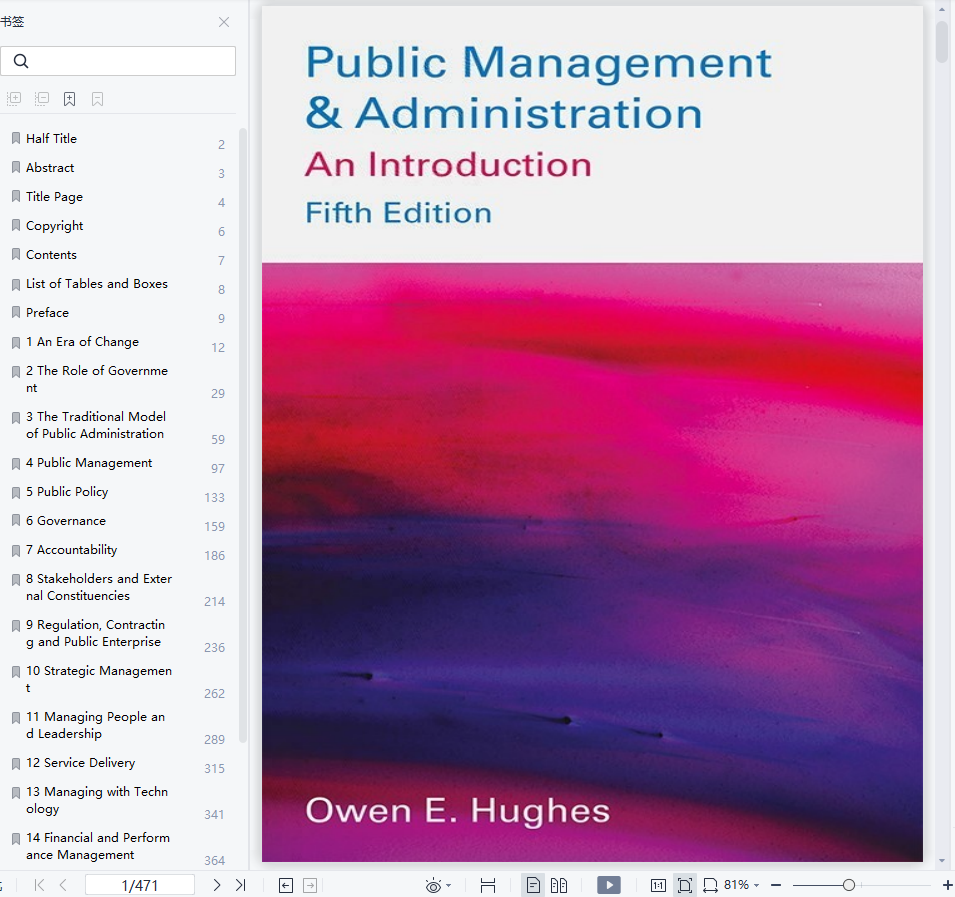
Task: Click the previous view back arrow
Action: pyautogui.click(x=286, y=885)
